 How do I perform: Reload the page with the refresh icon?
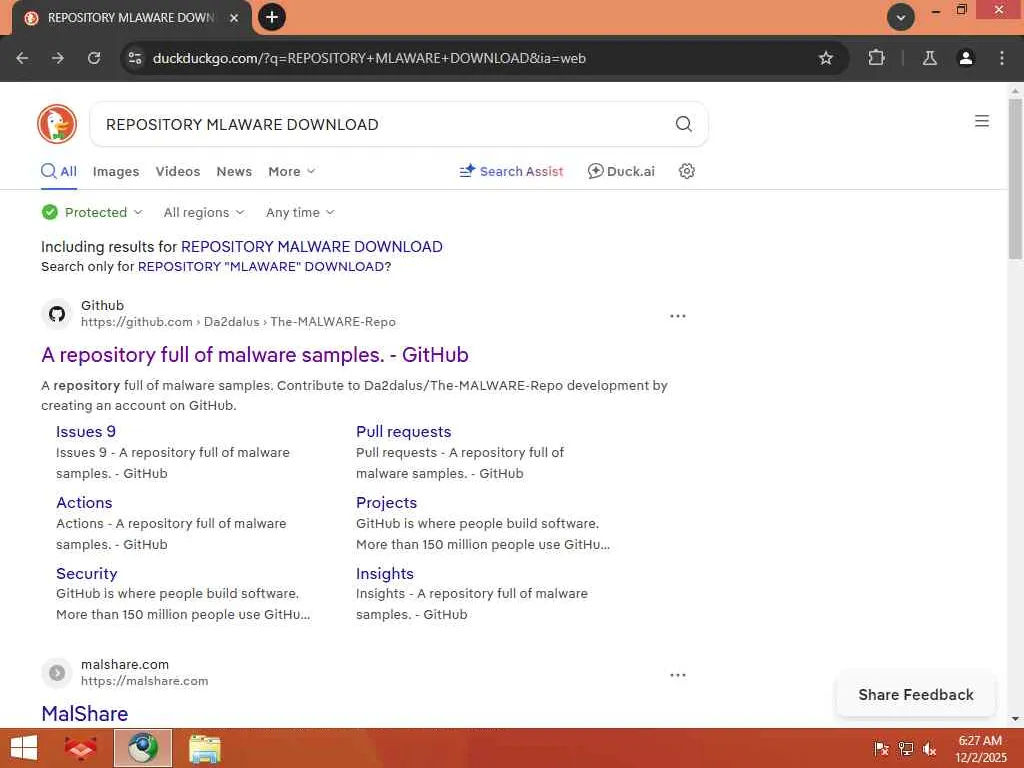pyautogui.click(x=94, y=58)
